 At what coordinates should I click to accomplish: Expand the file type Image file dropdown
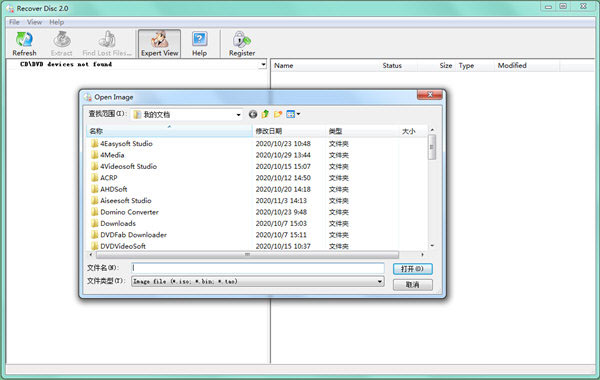pos(379,282)
